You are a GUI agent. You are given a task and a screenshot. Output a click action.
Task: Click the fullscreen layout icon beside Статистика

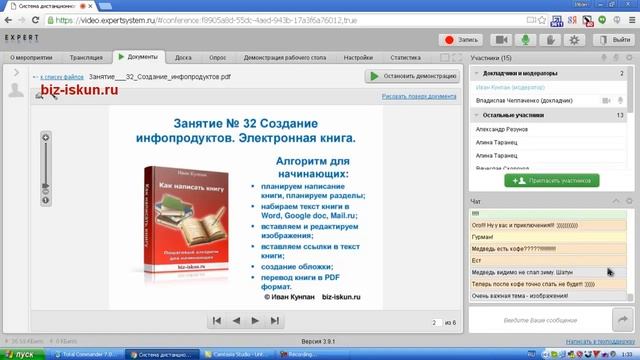click(x=457, y=58)
